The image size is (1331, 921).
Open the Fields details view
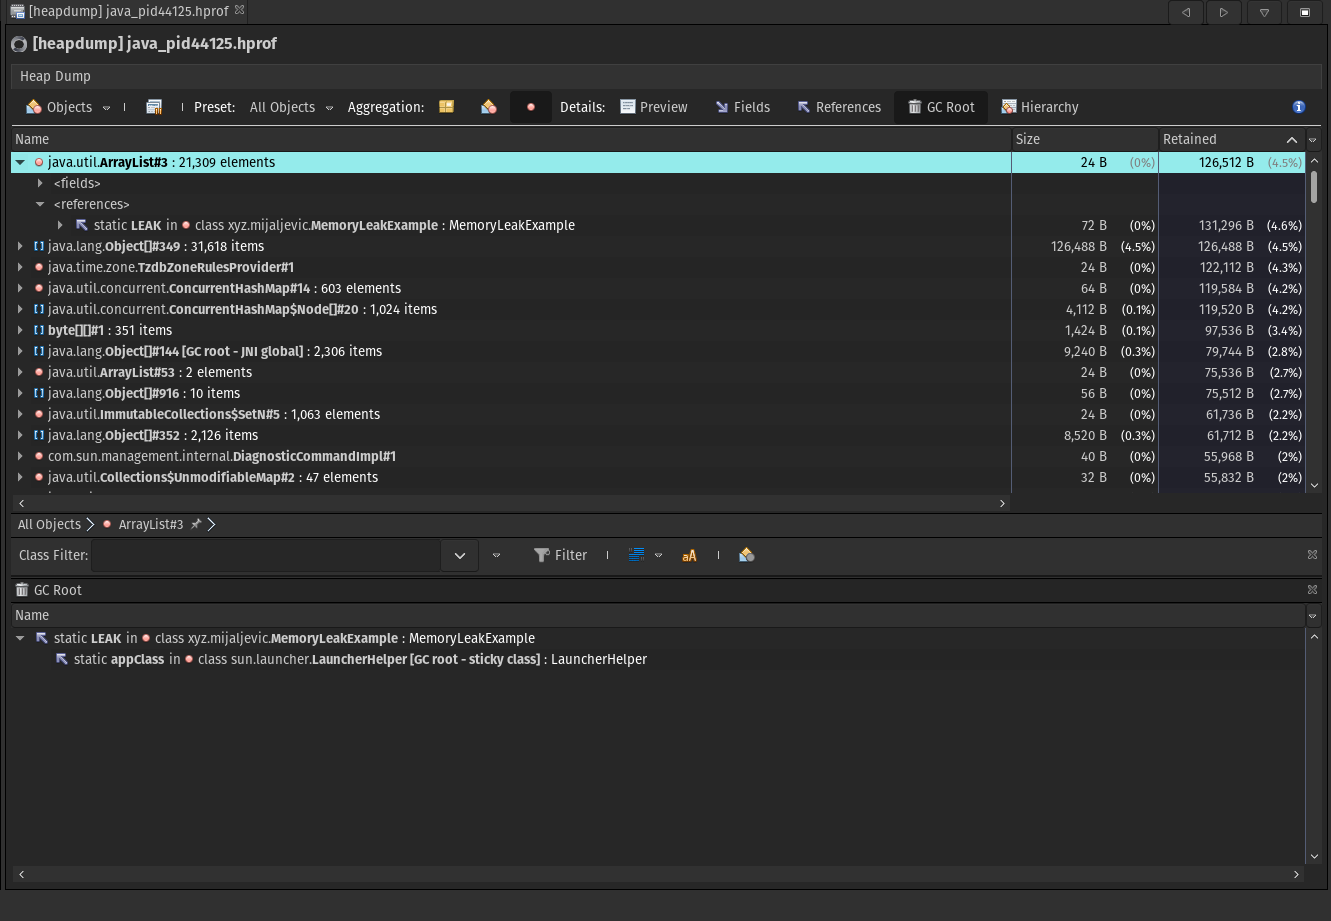(742, 107)
